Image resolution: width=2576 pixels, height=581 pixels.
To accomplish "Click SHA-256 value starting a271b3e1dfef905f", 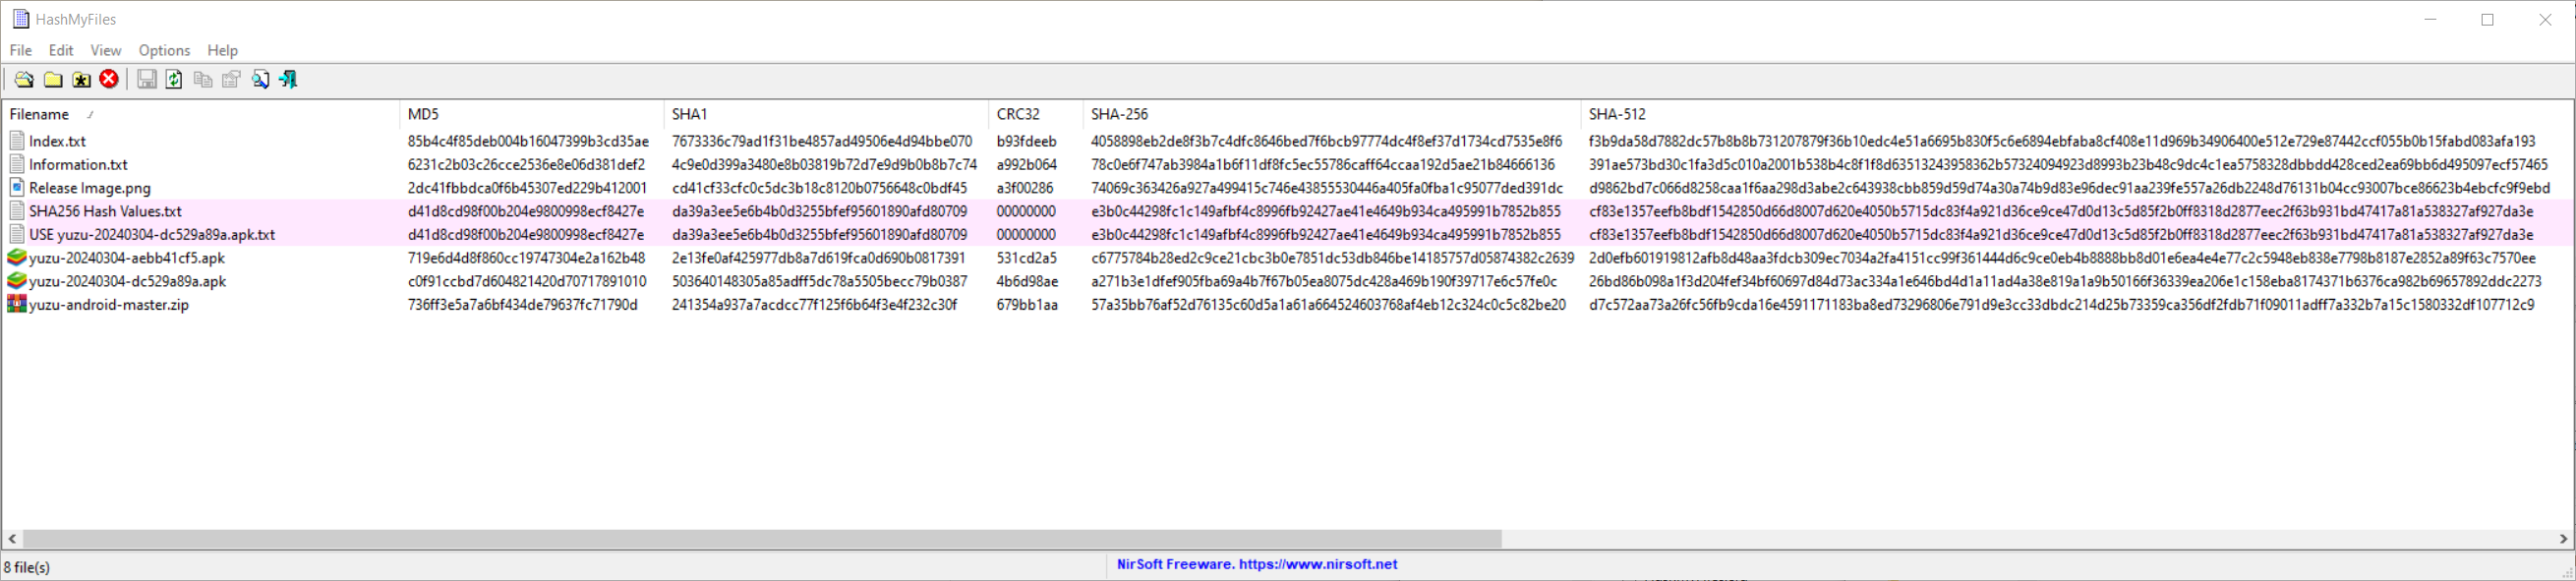I will point(1324,281).
